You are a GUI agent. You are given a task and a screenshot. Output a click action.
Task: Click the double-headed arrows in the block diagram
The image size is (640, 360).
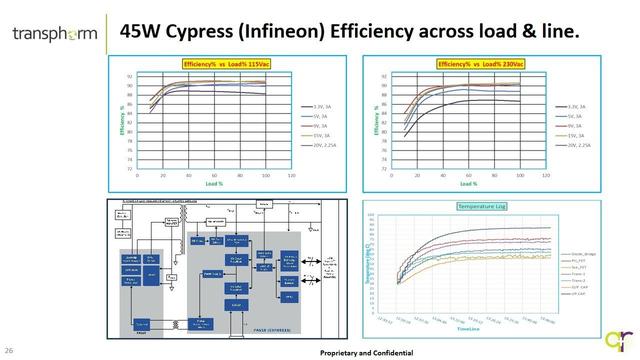click(311, 271)
